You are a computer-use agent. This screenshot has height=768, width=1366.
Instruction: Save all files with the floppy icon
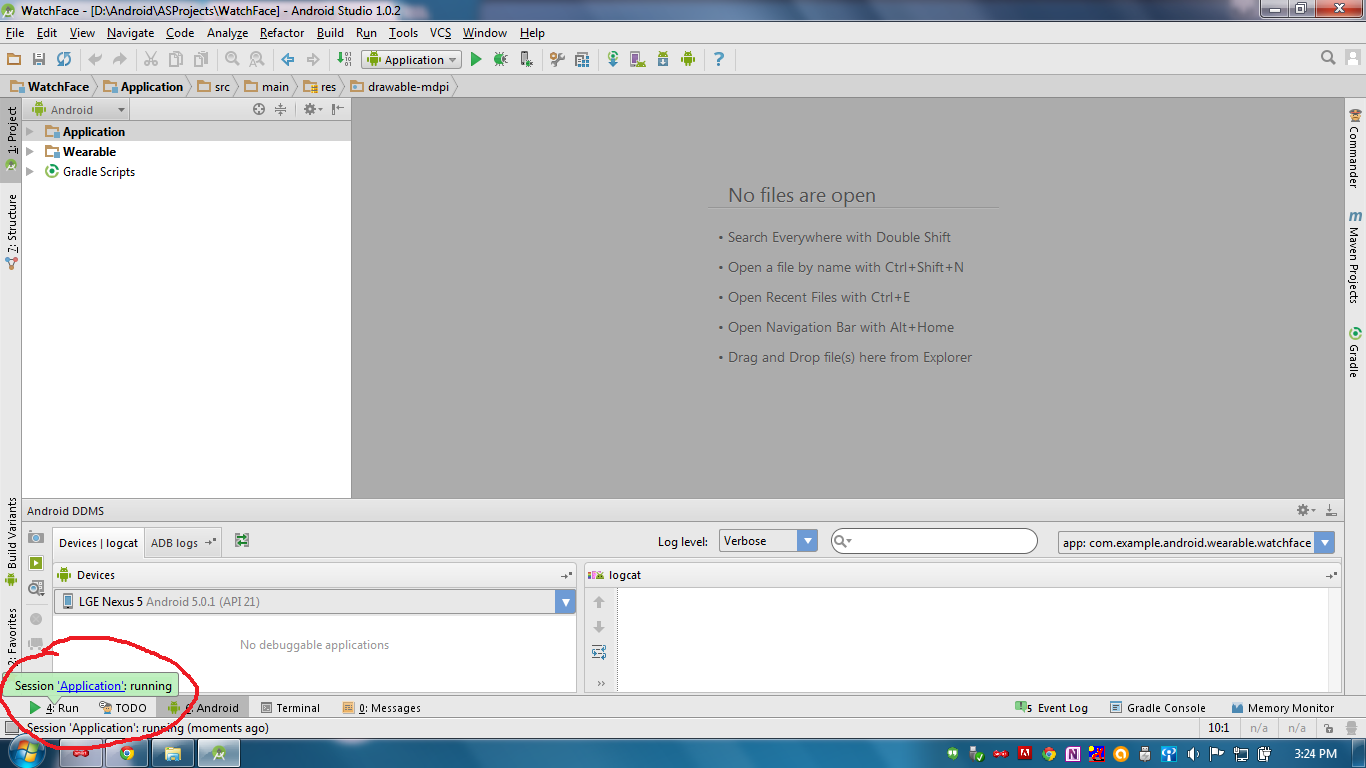click(39, 60)
